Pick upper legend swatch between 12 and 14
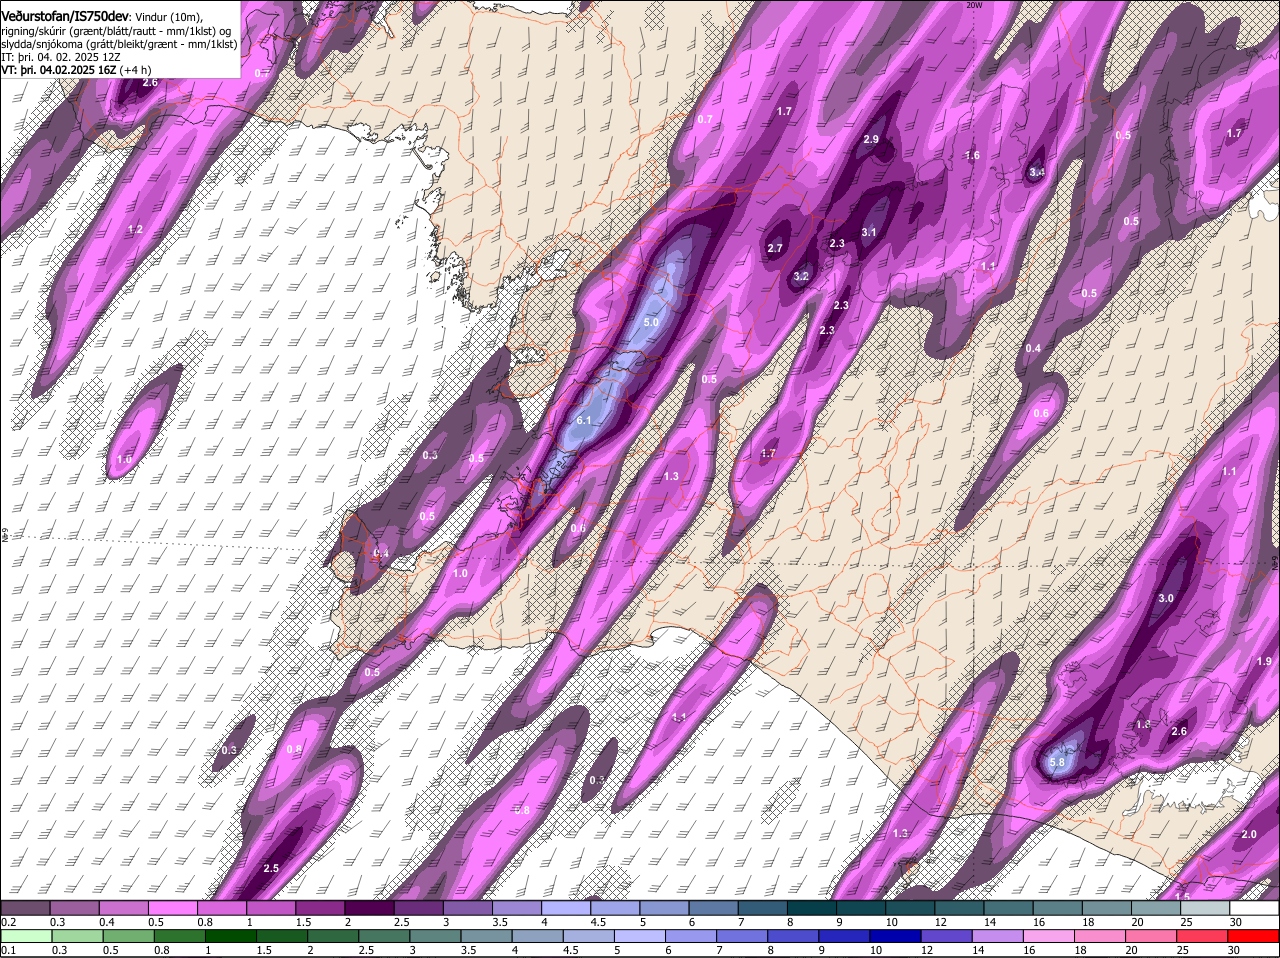 tap(960, 908)
